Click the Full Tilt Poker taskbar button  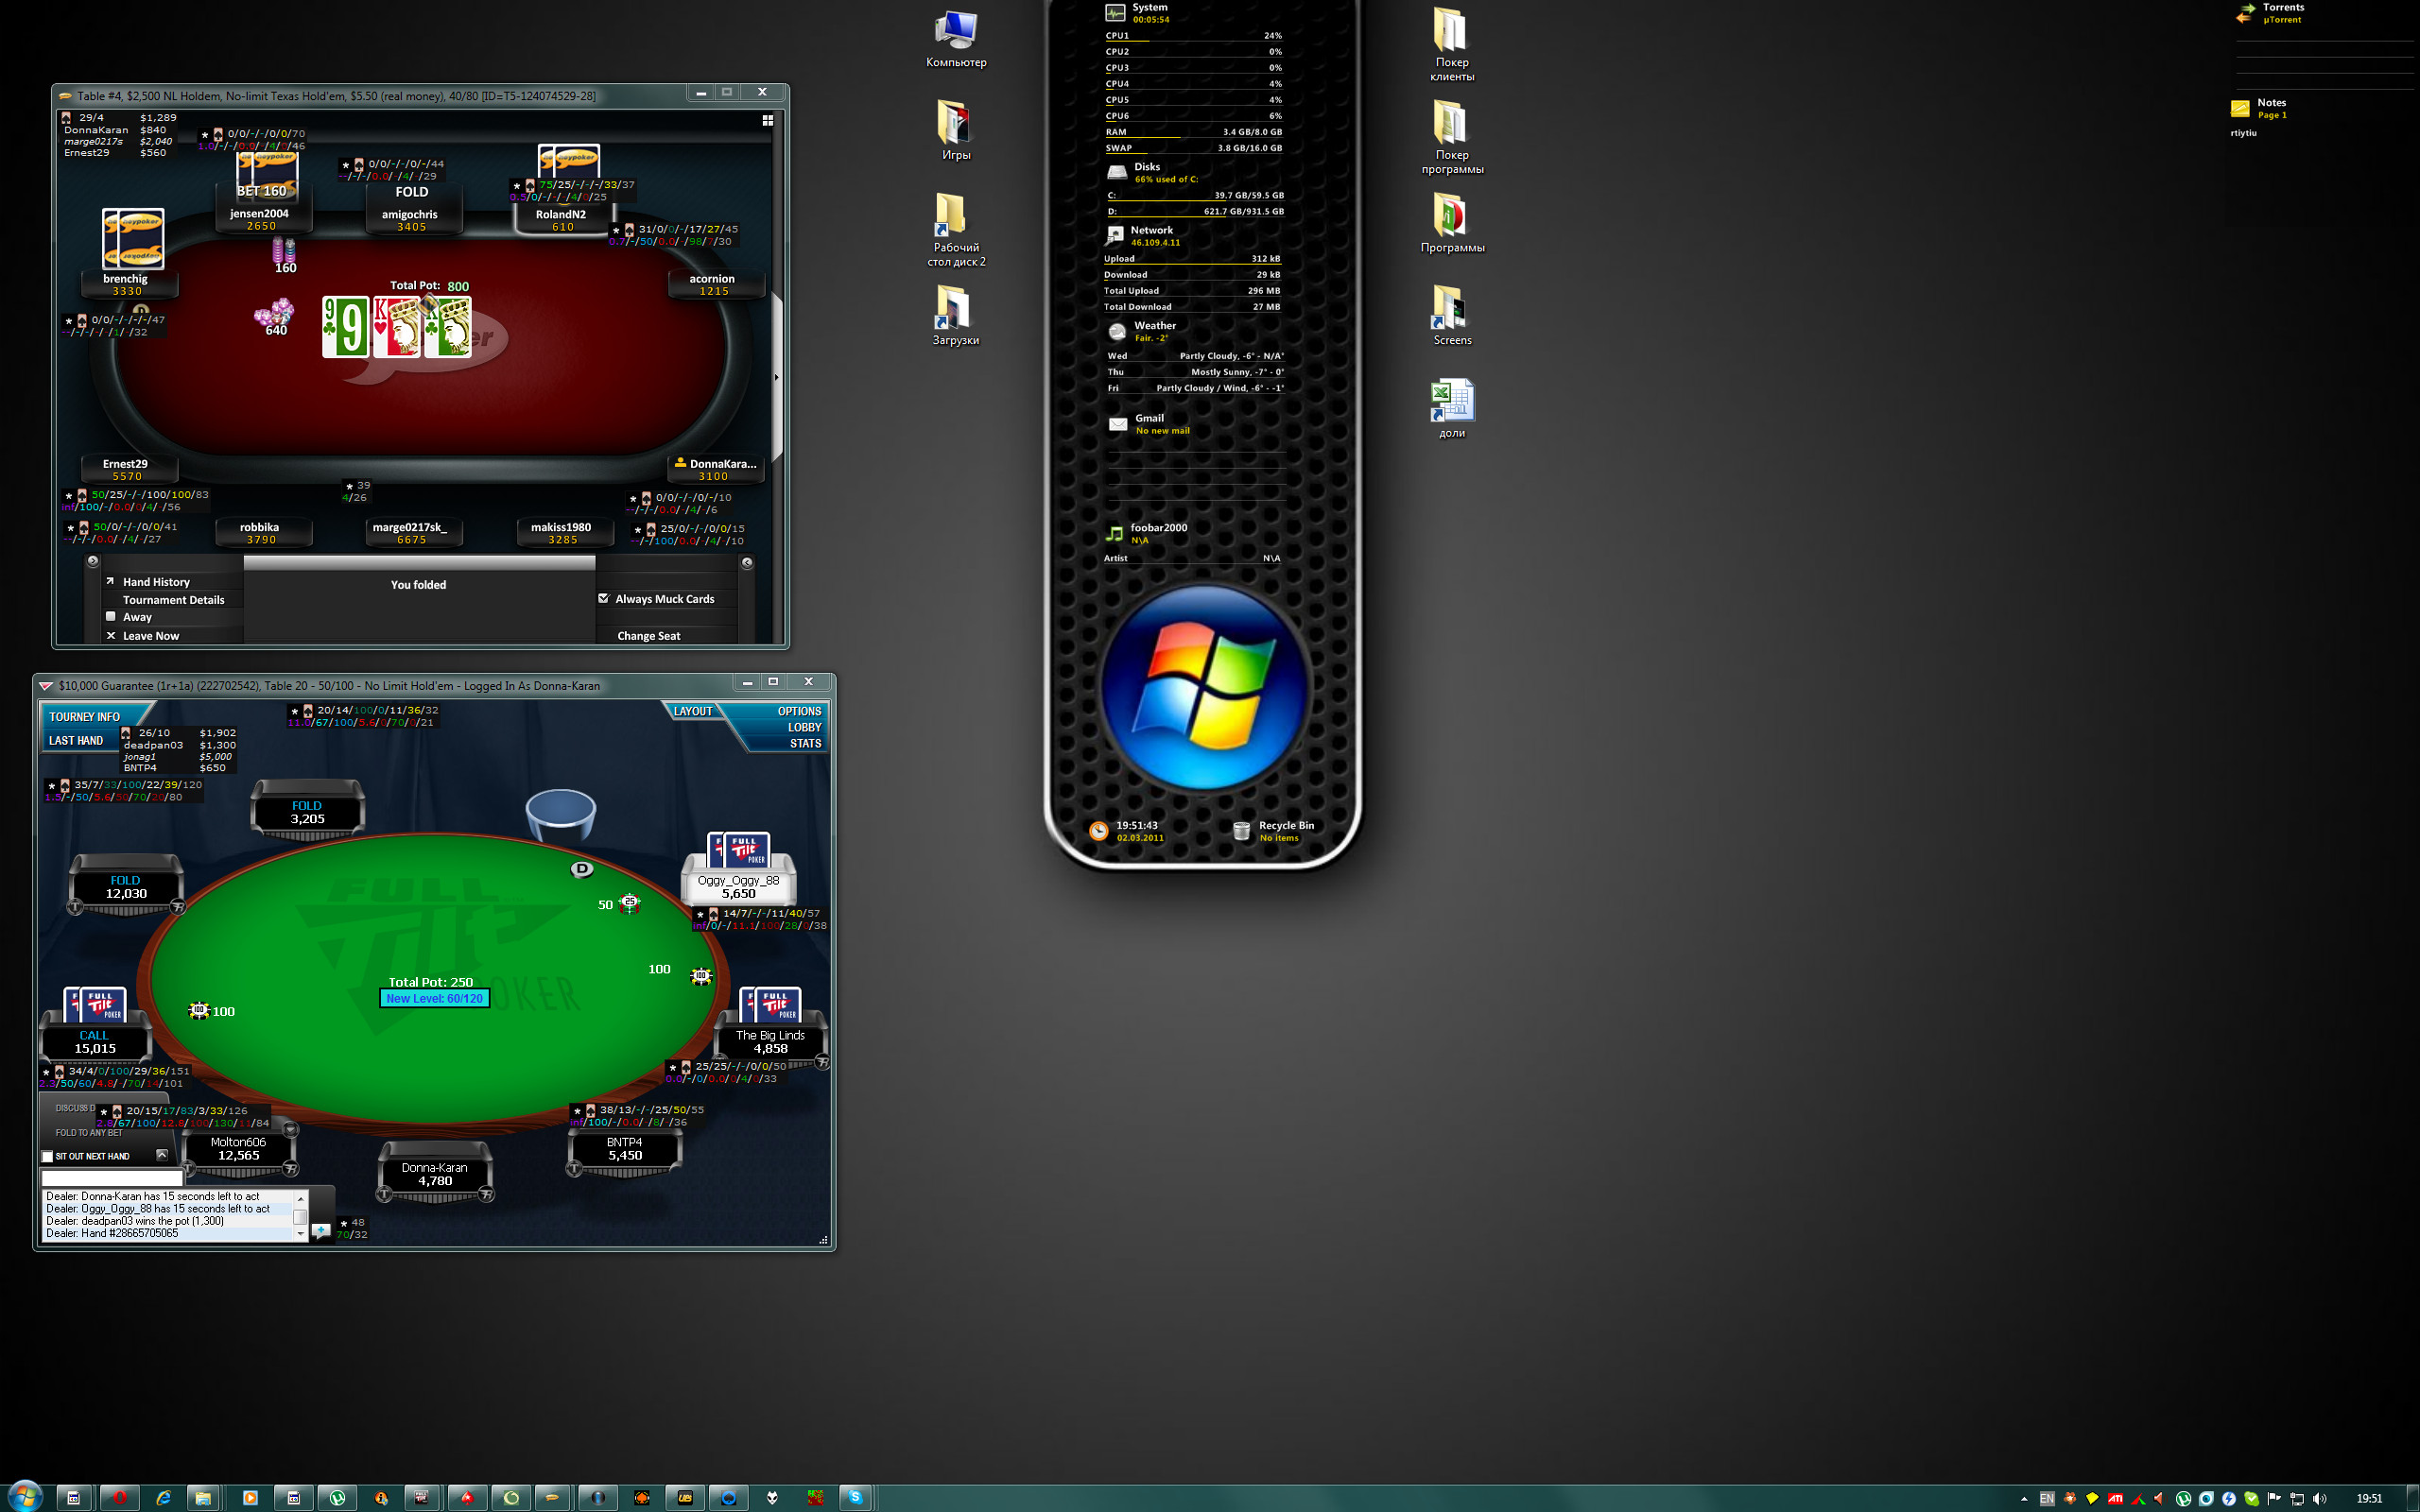422,1497
